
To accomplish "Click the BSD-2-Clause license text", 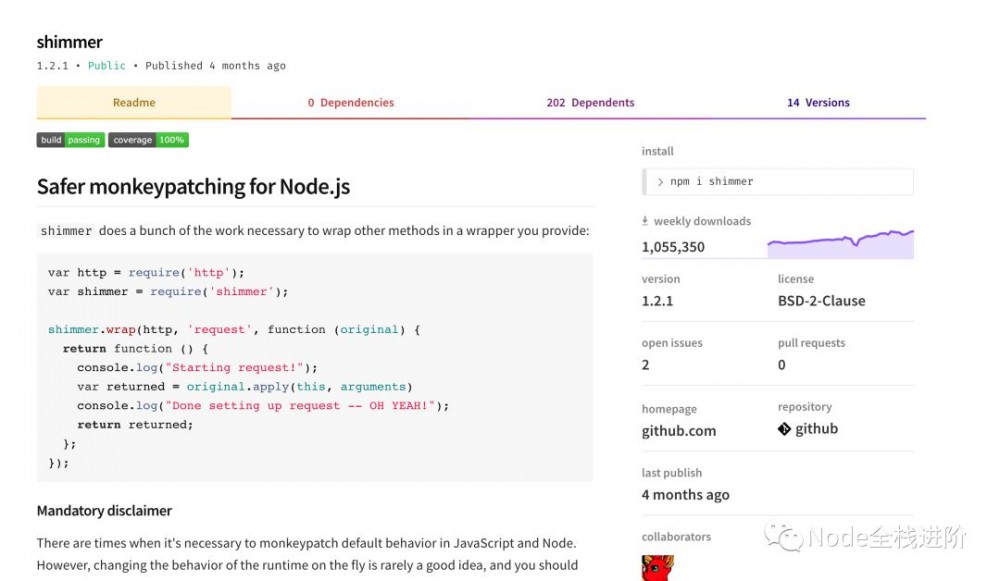I will (x=820, y=300).
